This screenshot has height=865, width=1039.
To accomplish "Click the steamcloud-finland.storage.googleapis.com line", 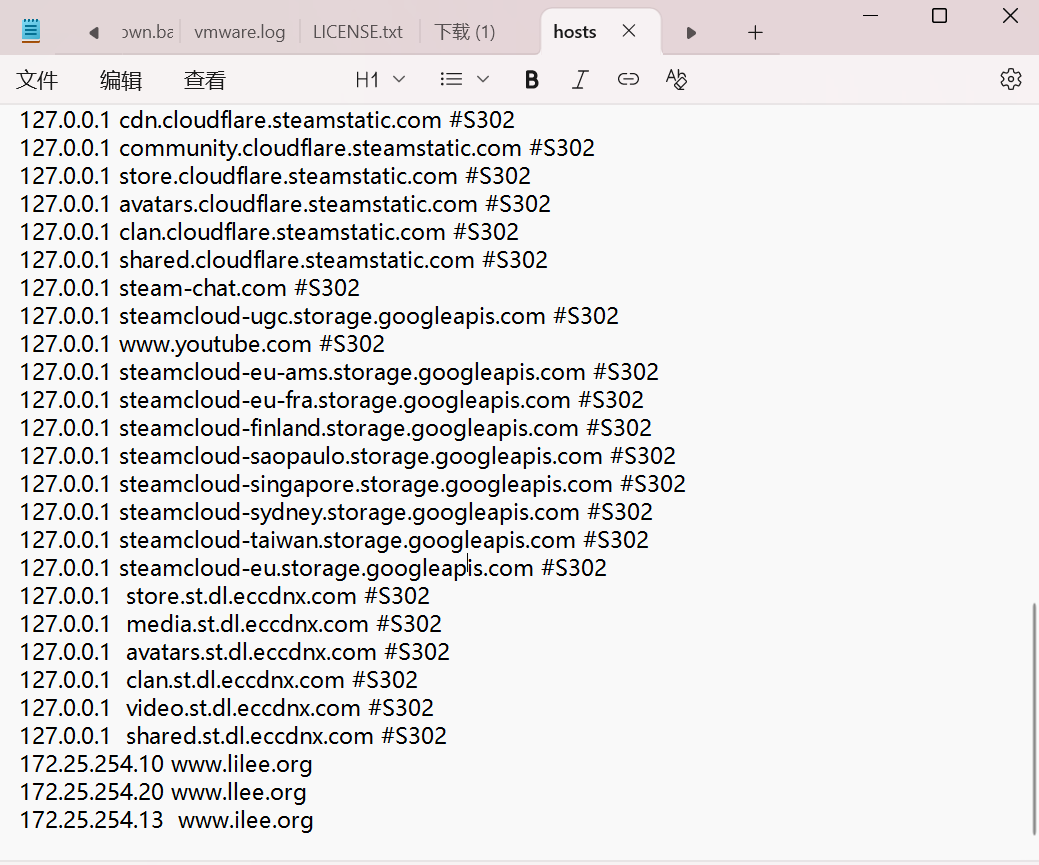I will 335,428.
